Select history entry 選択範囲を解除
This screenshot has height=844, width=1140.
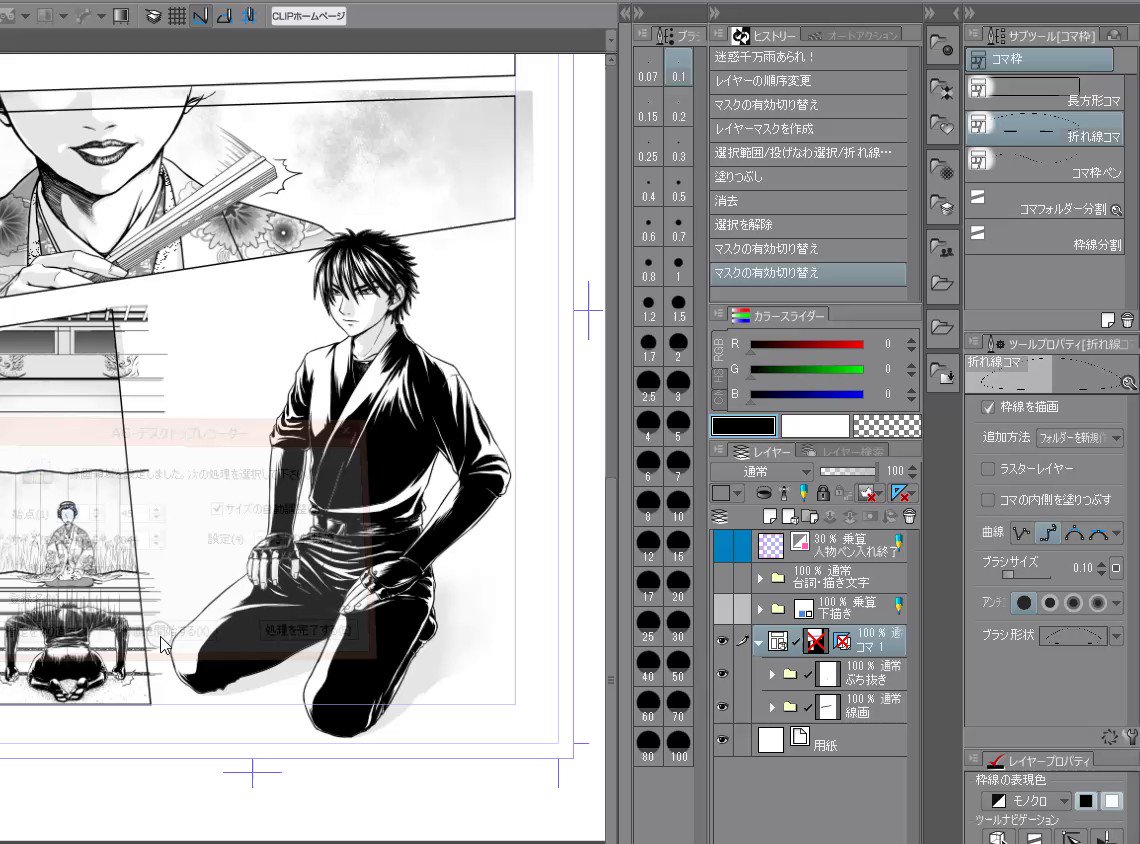[808, 225]
